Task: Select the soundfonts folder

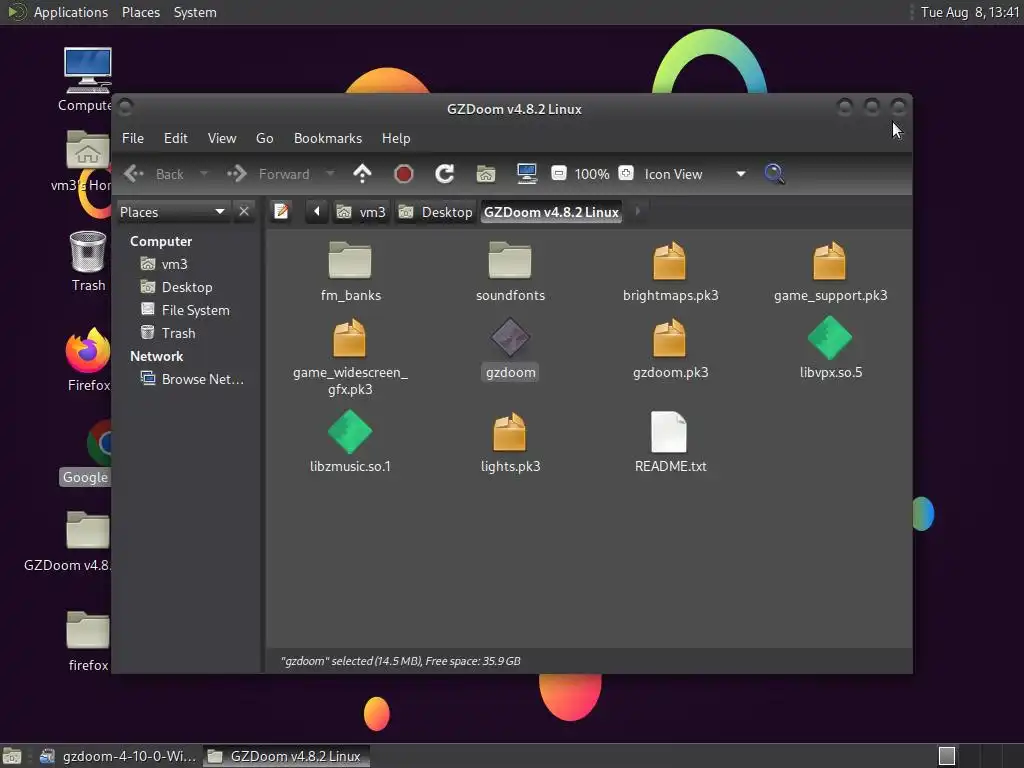Action: click(x=510, y=272)
